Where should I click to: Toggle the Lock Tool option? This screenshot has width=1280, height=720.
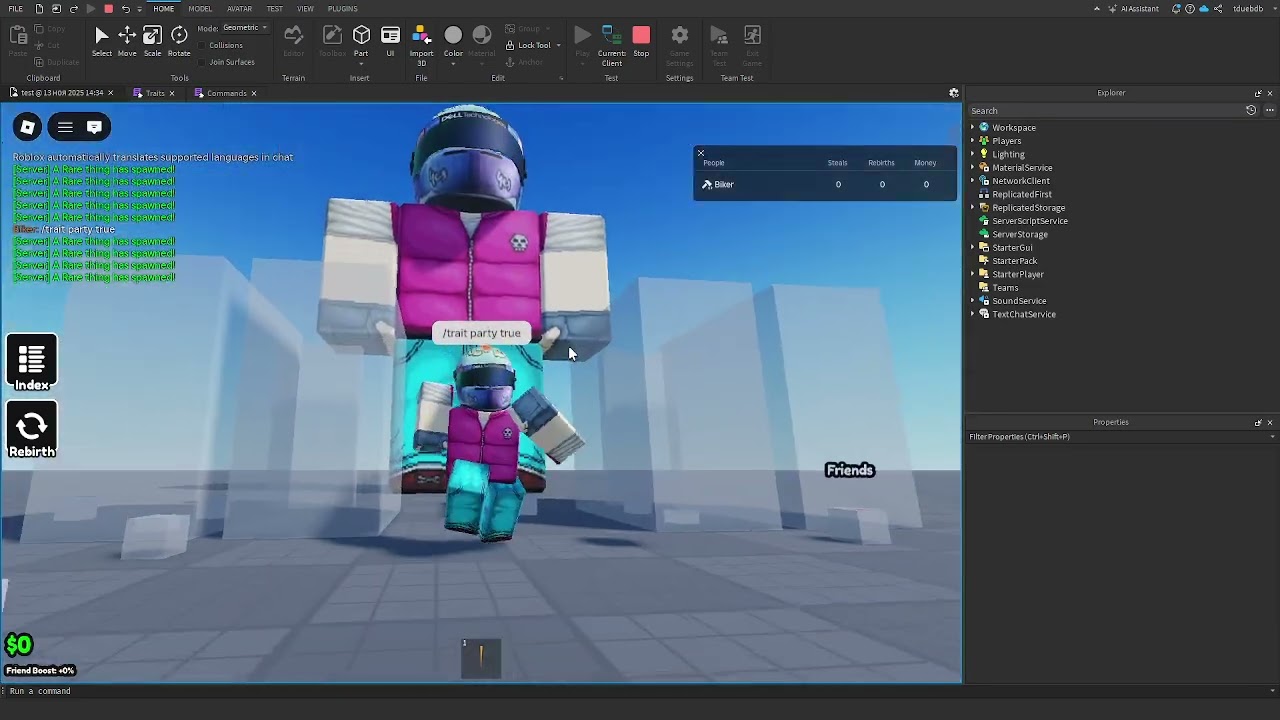[x=528, y=45]
